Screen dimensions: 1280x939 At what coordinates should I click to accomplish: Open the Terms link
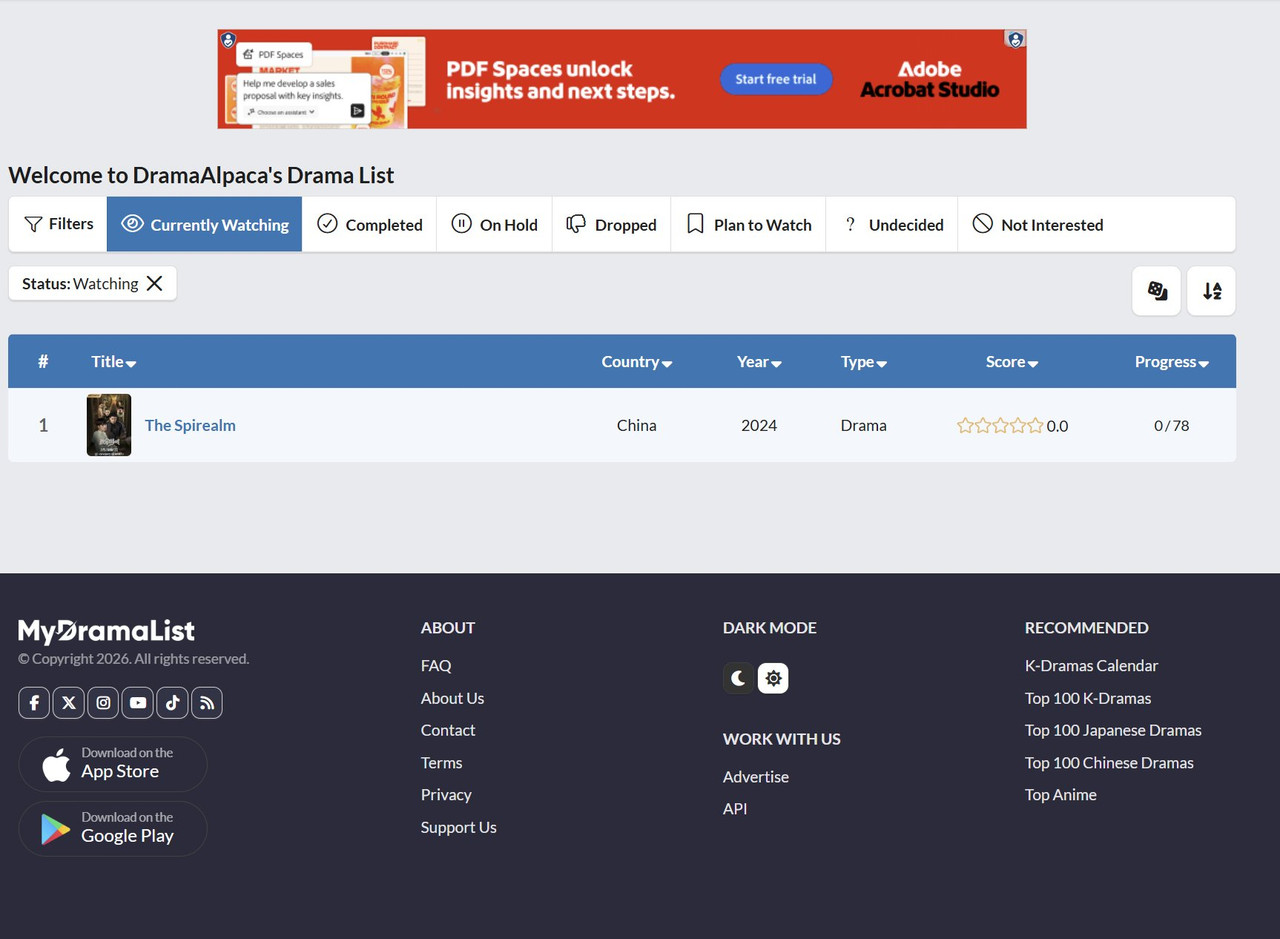(441, 762)
